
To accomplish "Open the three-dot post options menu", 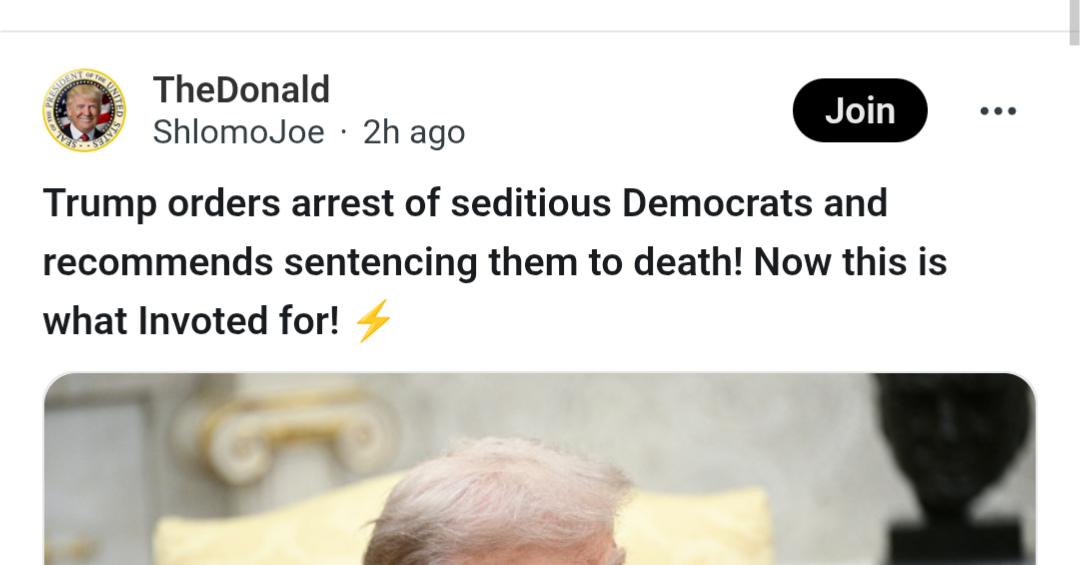I will (997, 111).
